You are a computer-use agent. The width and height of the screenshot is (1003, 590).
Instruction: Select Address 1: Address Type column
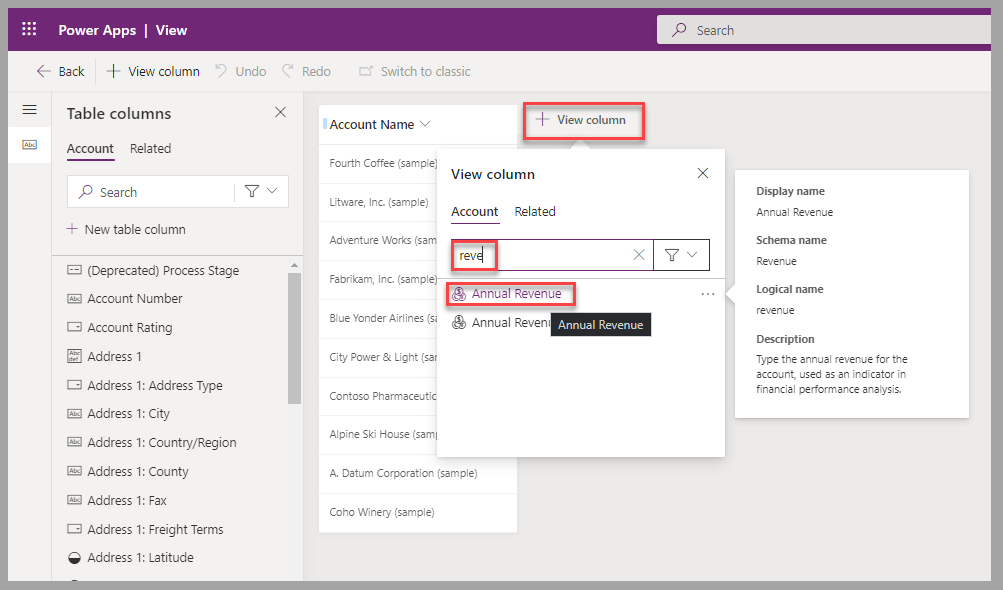click(x=145, y=385)
